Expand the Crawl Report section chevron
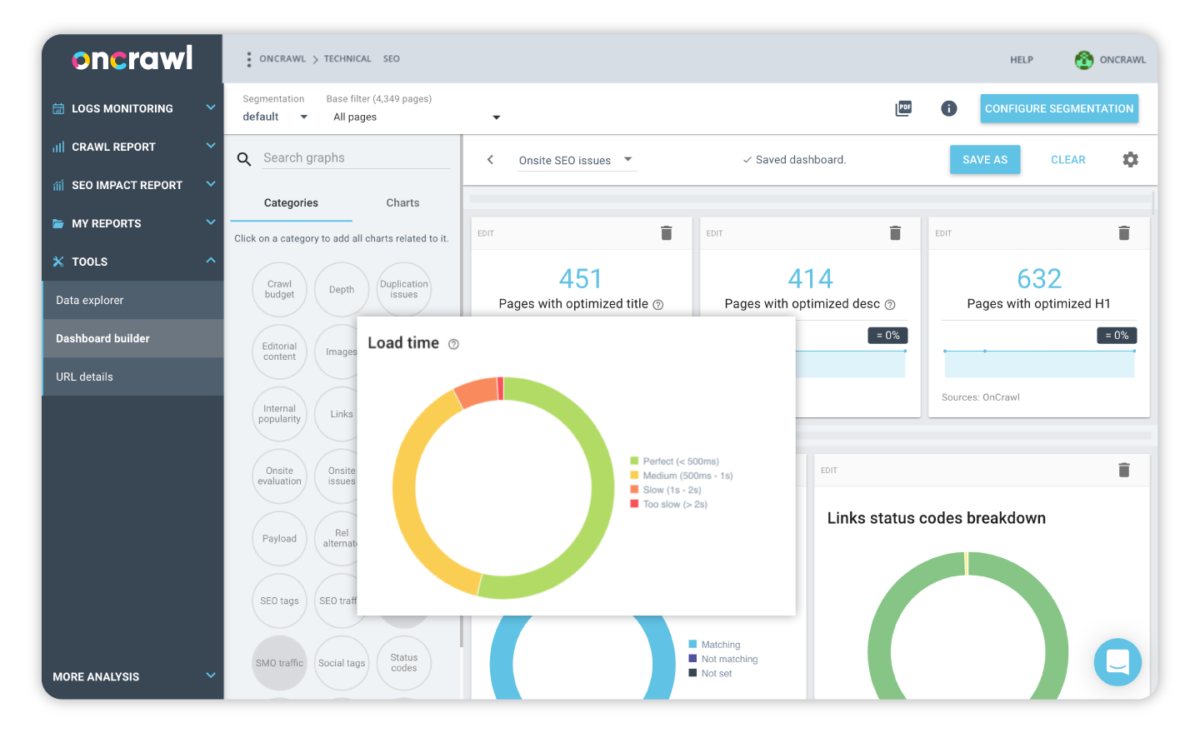This screenshot has height=733, width=1200. (x=210, y=146)
